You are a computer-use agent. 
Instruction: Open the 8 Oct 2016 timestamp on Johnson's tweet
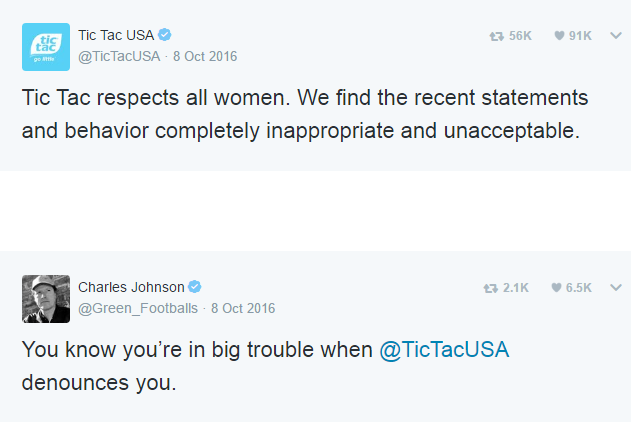point(242,308)
